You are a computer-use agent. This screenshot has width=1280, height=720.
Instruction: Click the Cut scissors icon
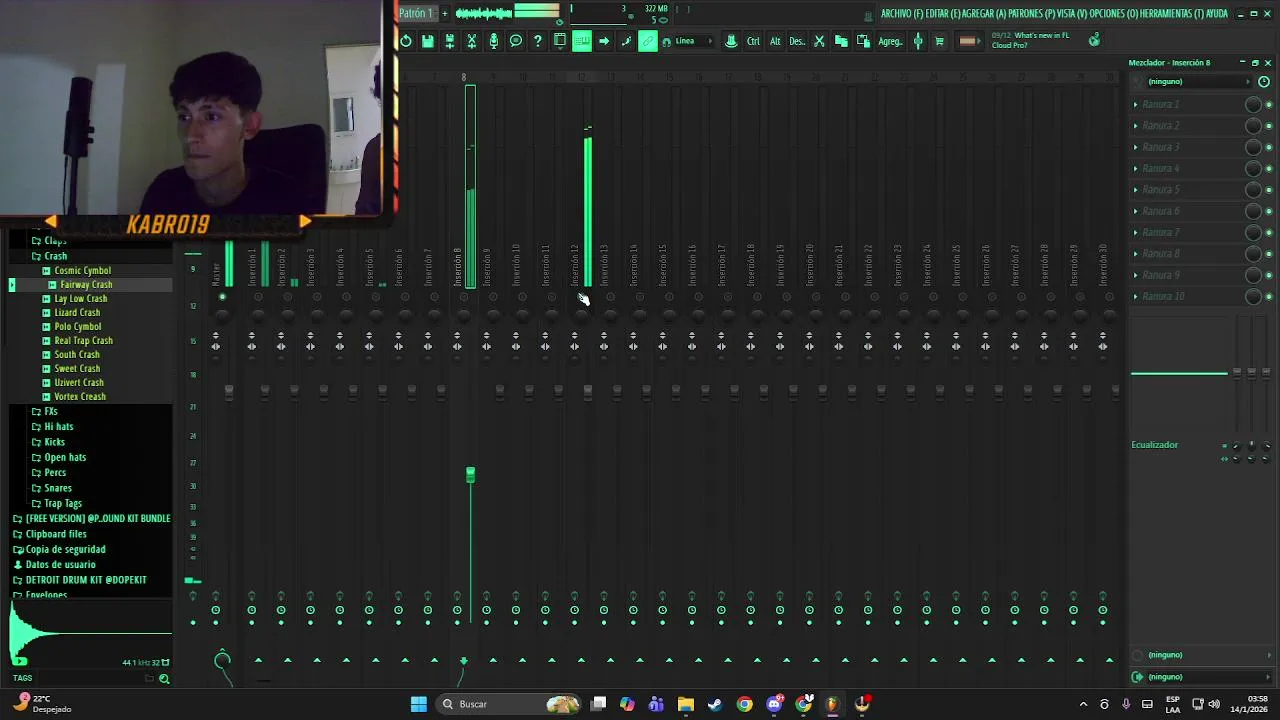819,41
